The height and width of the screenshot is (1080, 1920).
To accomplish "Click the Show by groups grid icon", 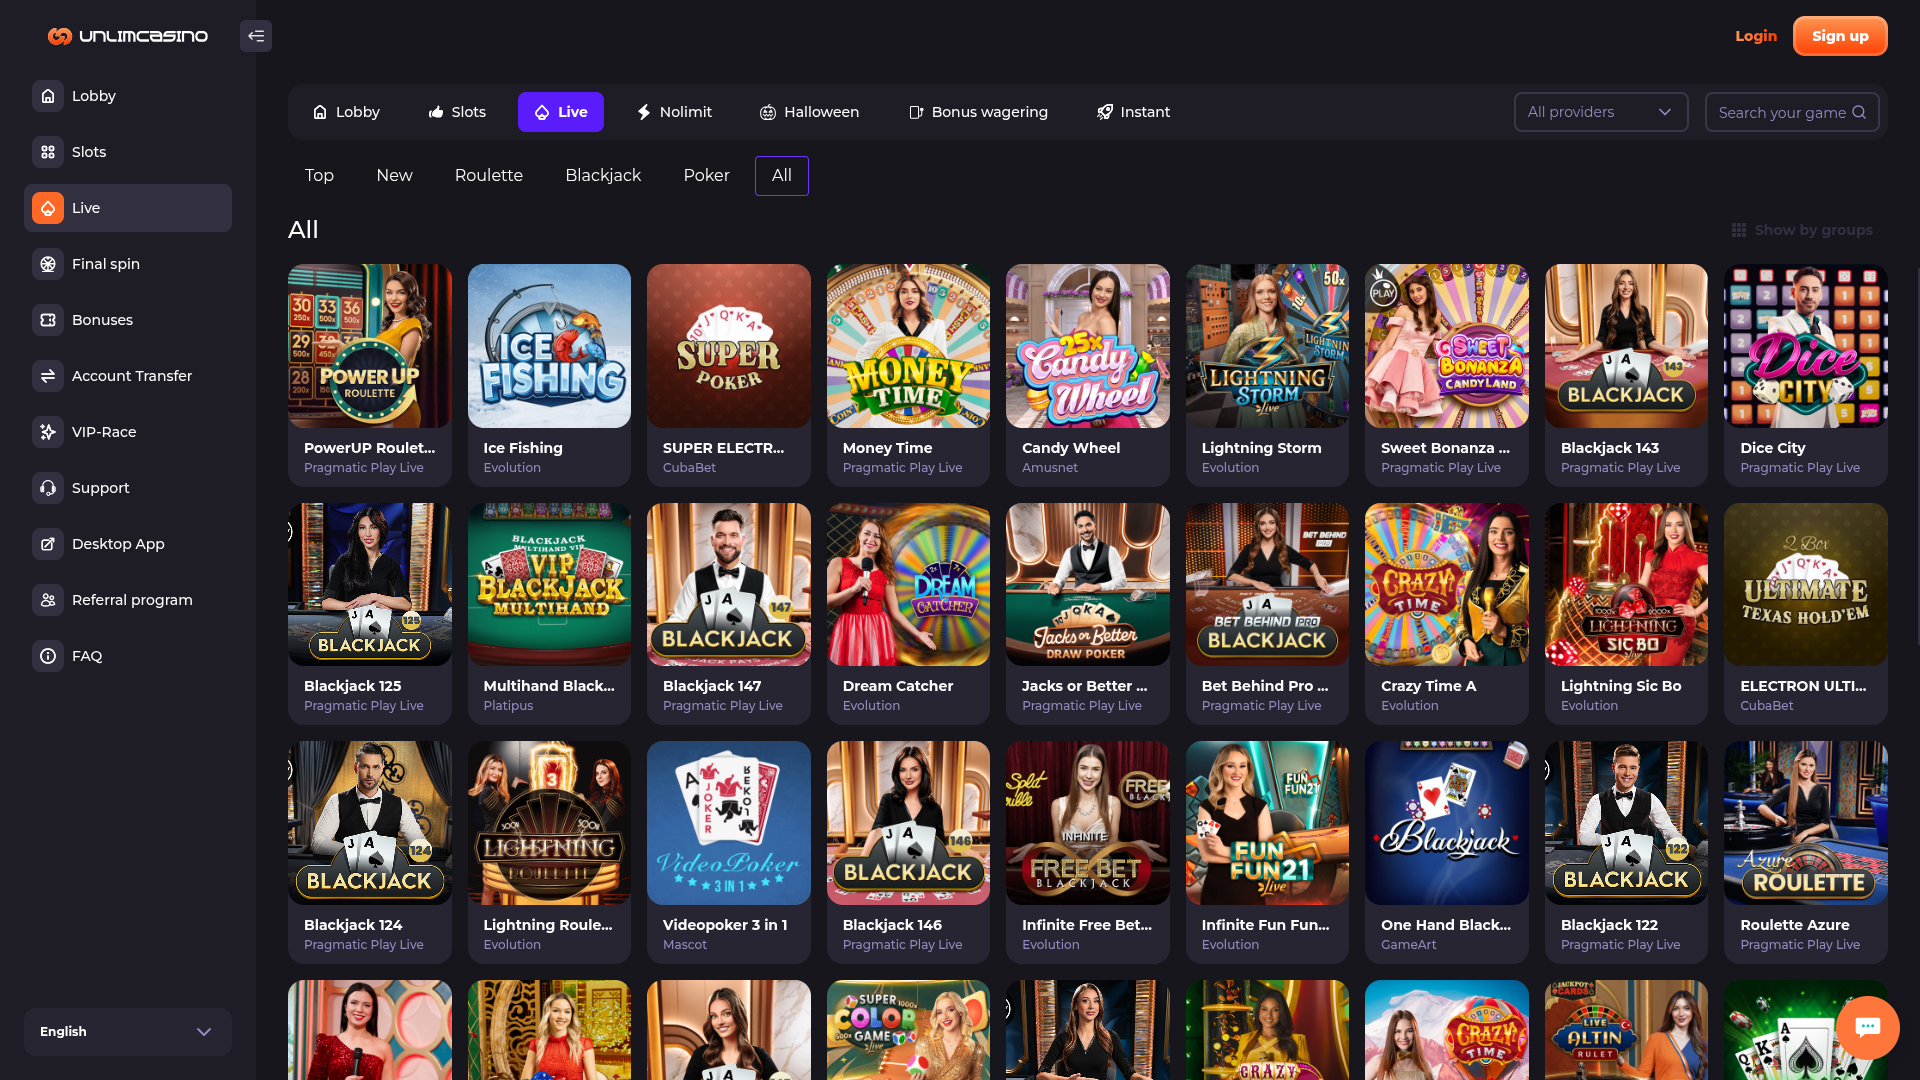I will [x=1739, y=230].
